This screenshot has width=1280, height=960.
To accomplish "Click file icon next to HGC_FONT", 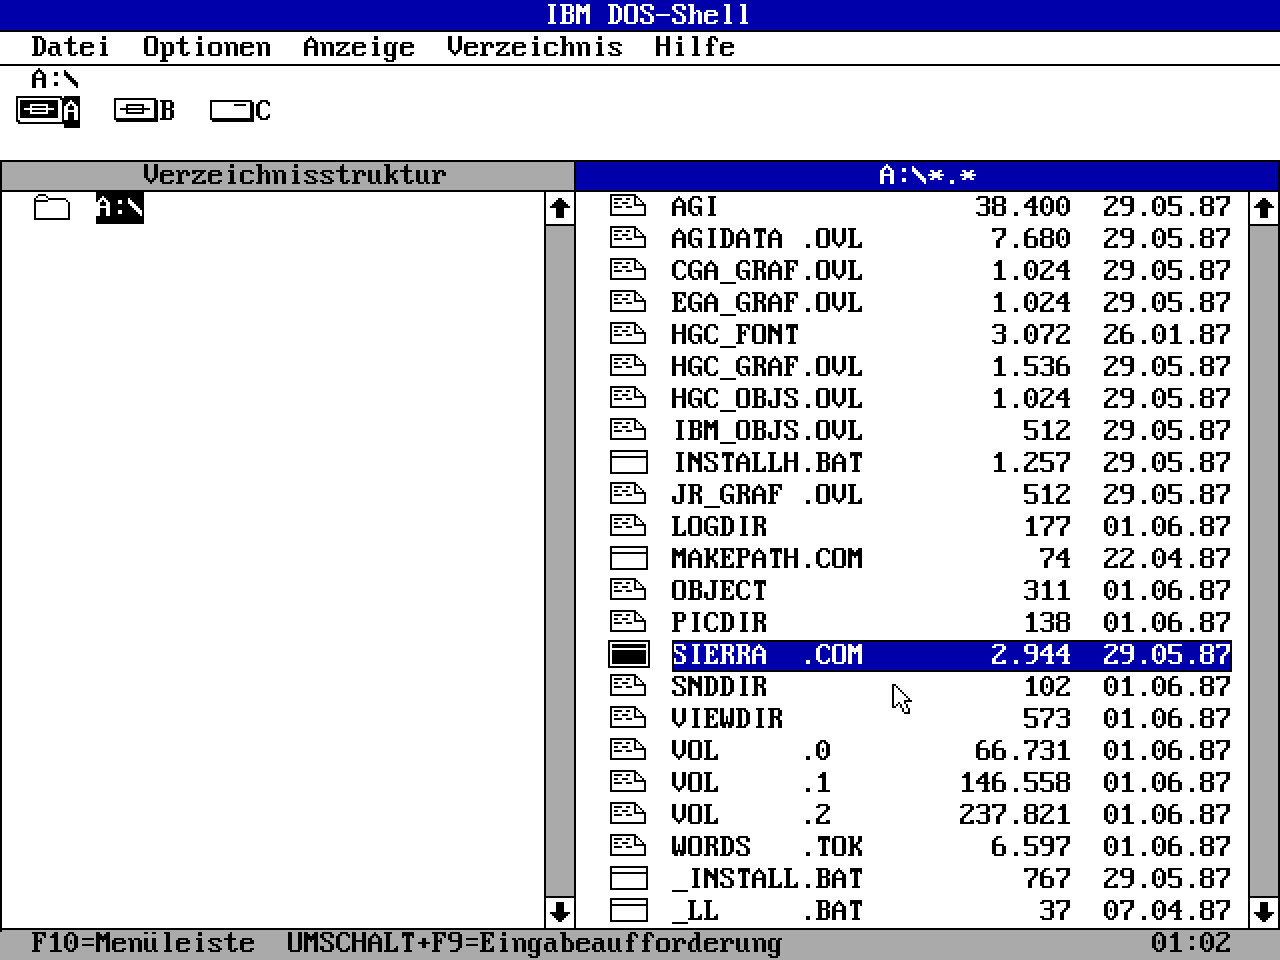I will tap(628, 334).
